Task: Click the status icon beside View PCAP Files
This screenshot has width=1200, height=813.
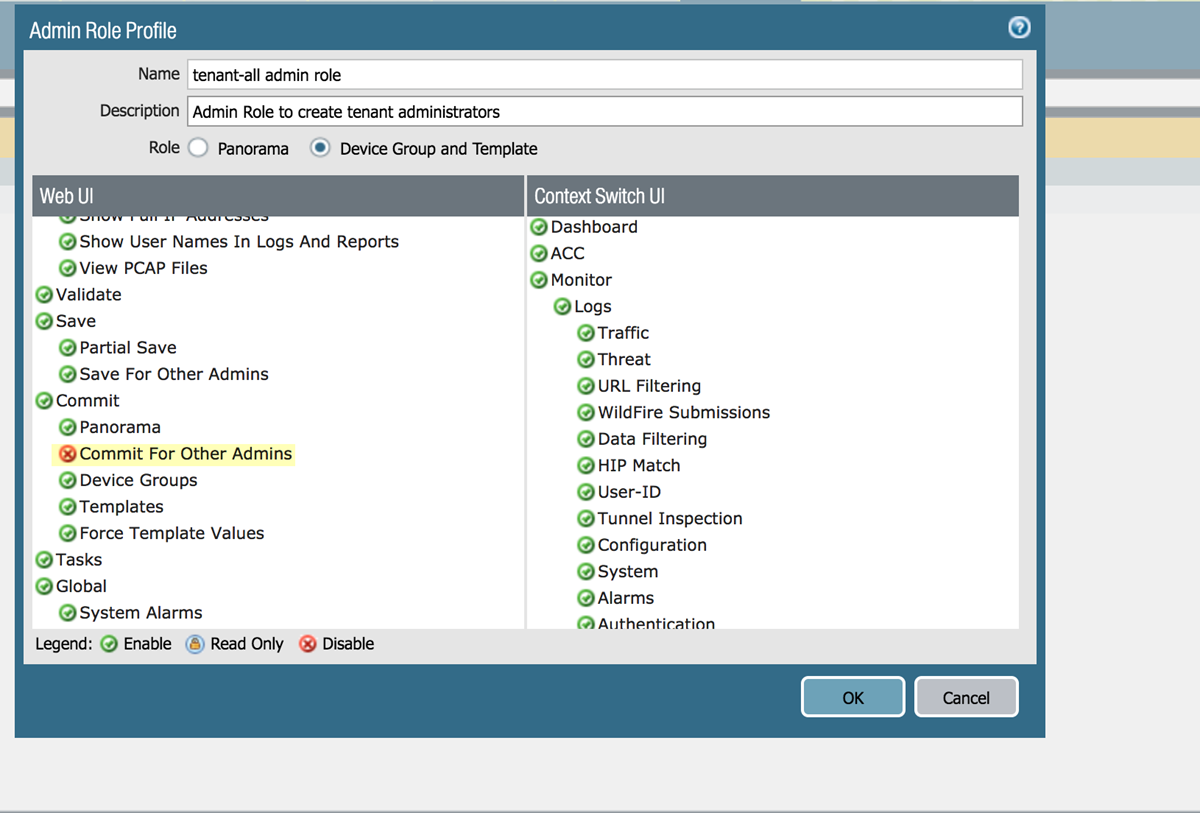Action: (x=68, y=268)
